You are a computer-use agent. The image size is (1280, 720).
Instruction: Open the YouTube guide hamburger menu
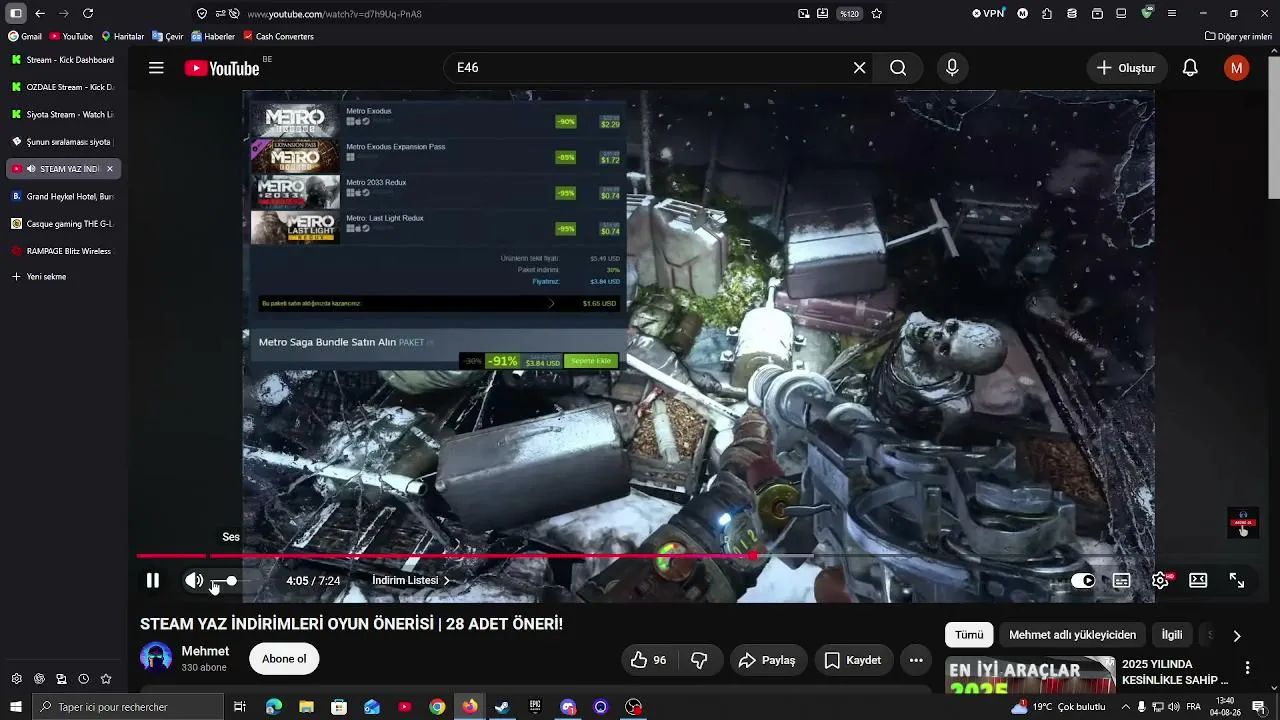point(156,68)
